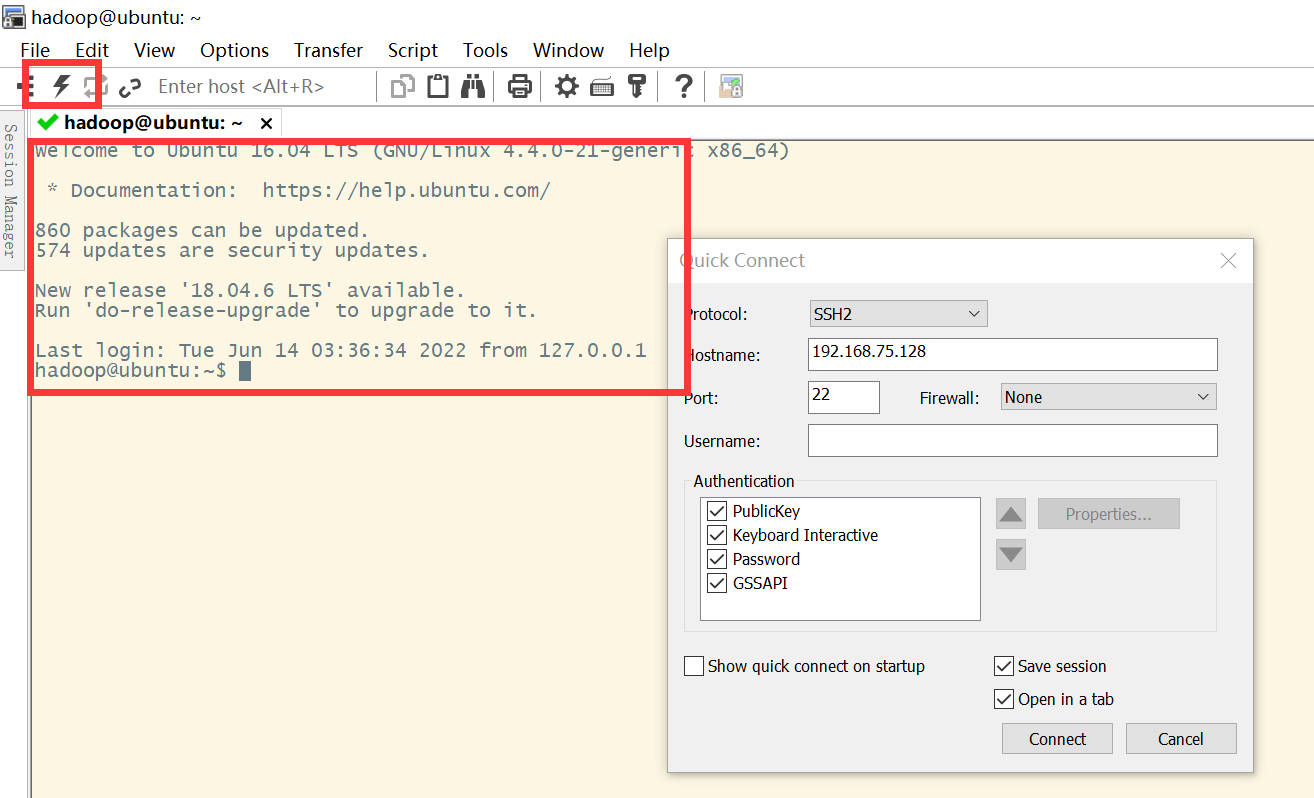Screen dimensions: 1314x798
Task: Click the Session Manager toggle icon in toolbar
Action: 26,87
